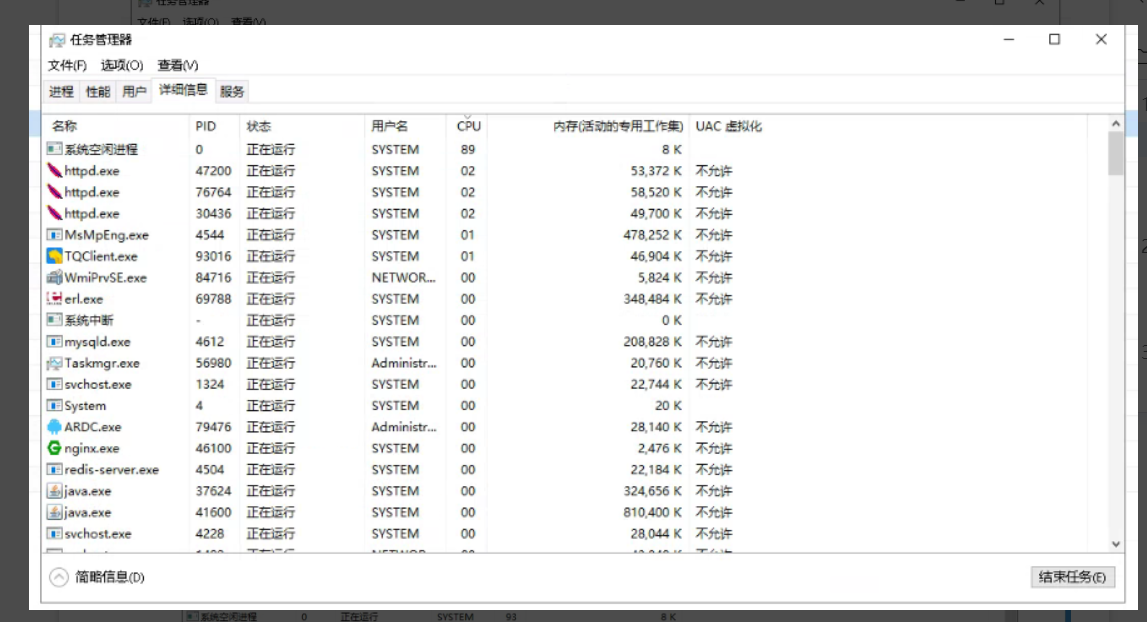Click the Taskmgr.exe process icon
This screenshot has width=1147, height=622.
point(54,363)
